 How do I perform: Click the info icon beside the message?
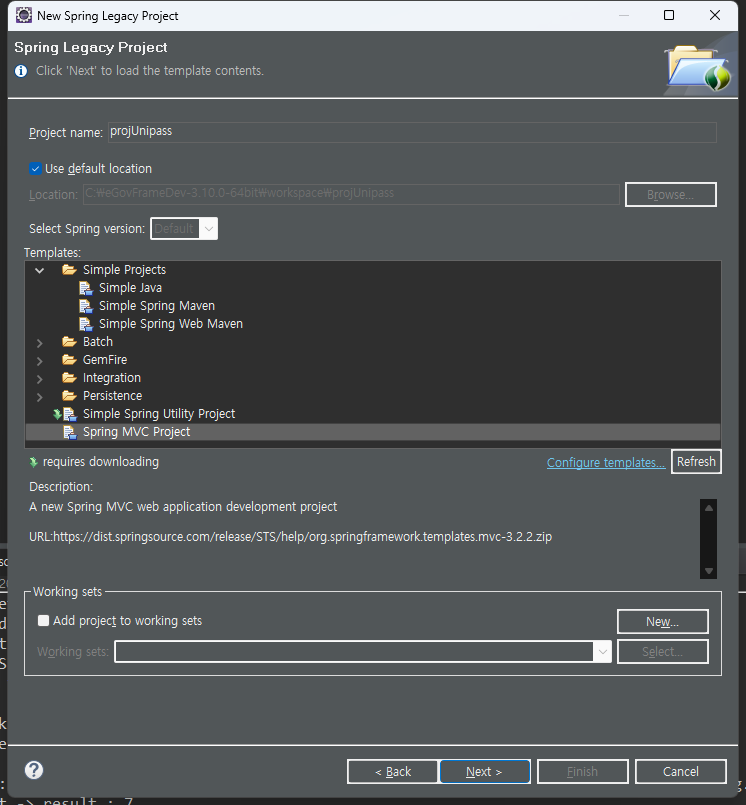coord(21,71)
